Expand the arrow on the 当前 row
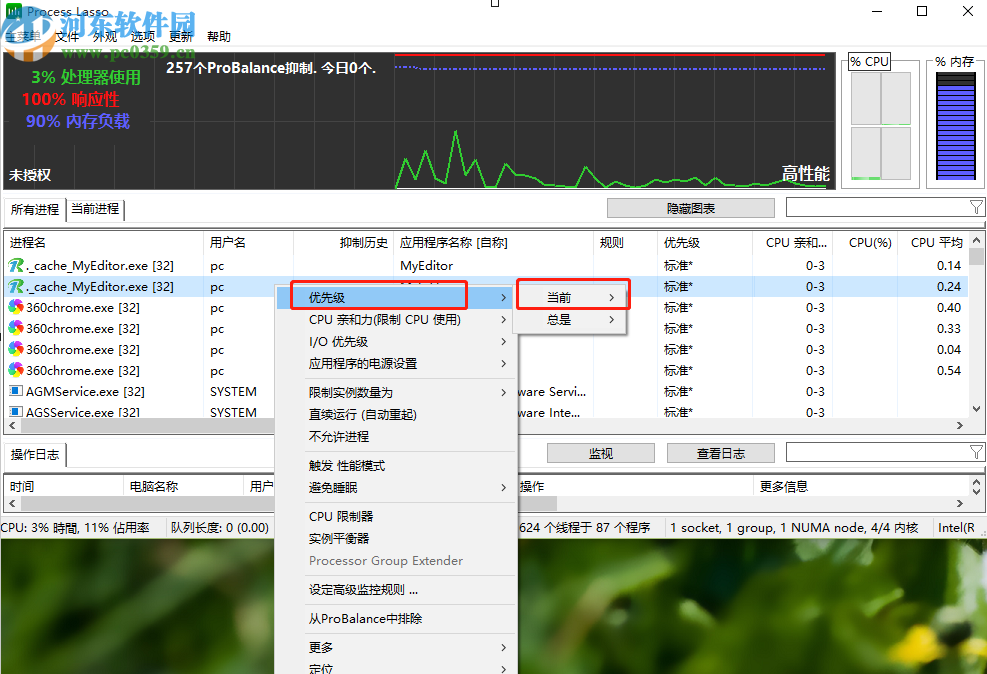 point(611,297)
